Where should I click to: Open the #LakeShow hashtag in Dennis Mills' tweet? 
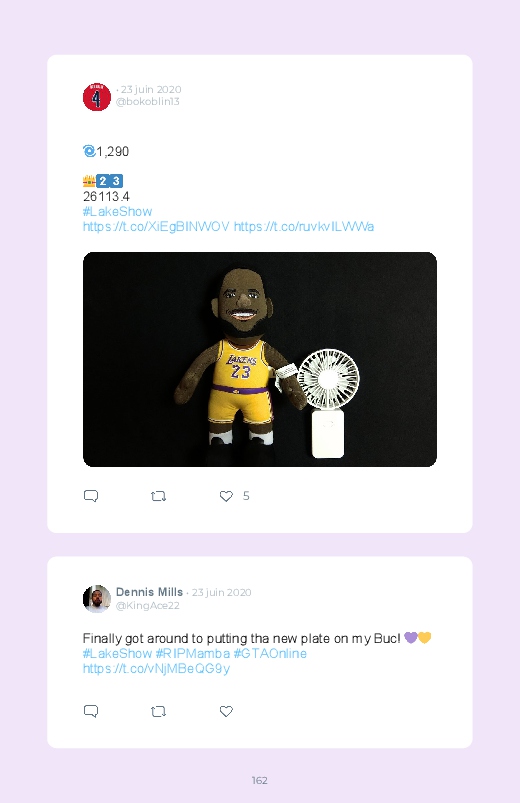pos(117,653)
